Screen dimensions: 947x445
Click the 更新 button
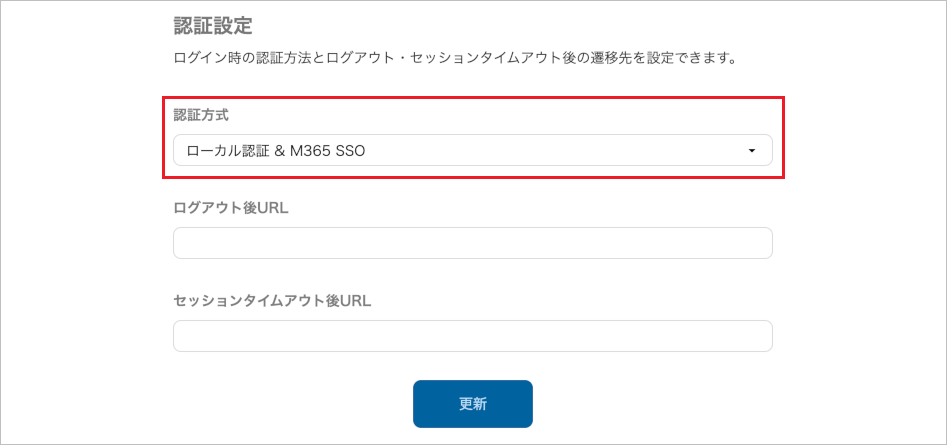tap(472, 404)
